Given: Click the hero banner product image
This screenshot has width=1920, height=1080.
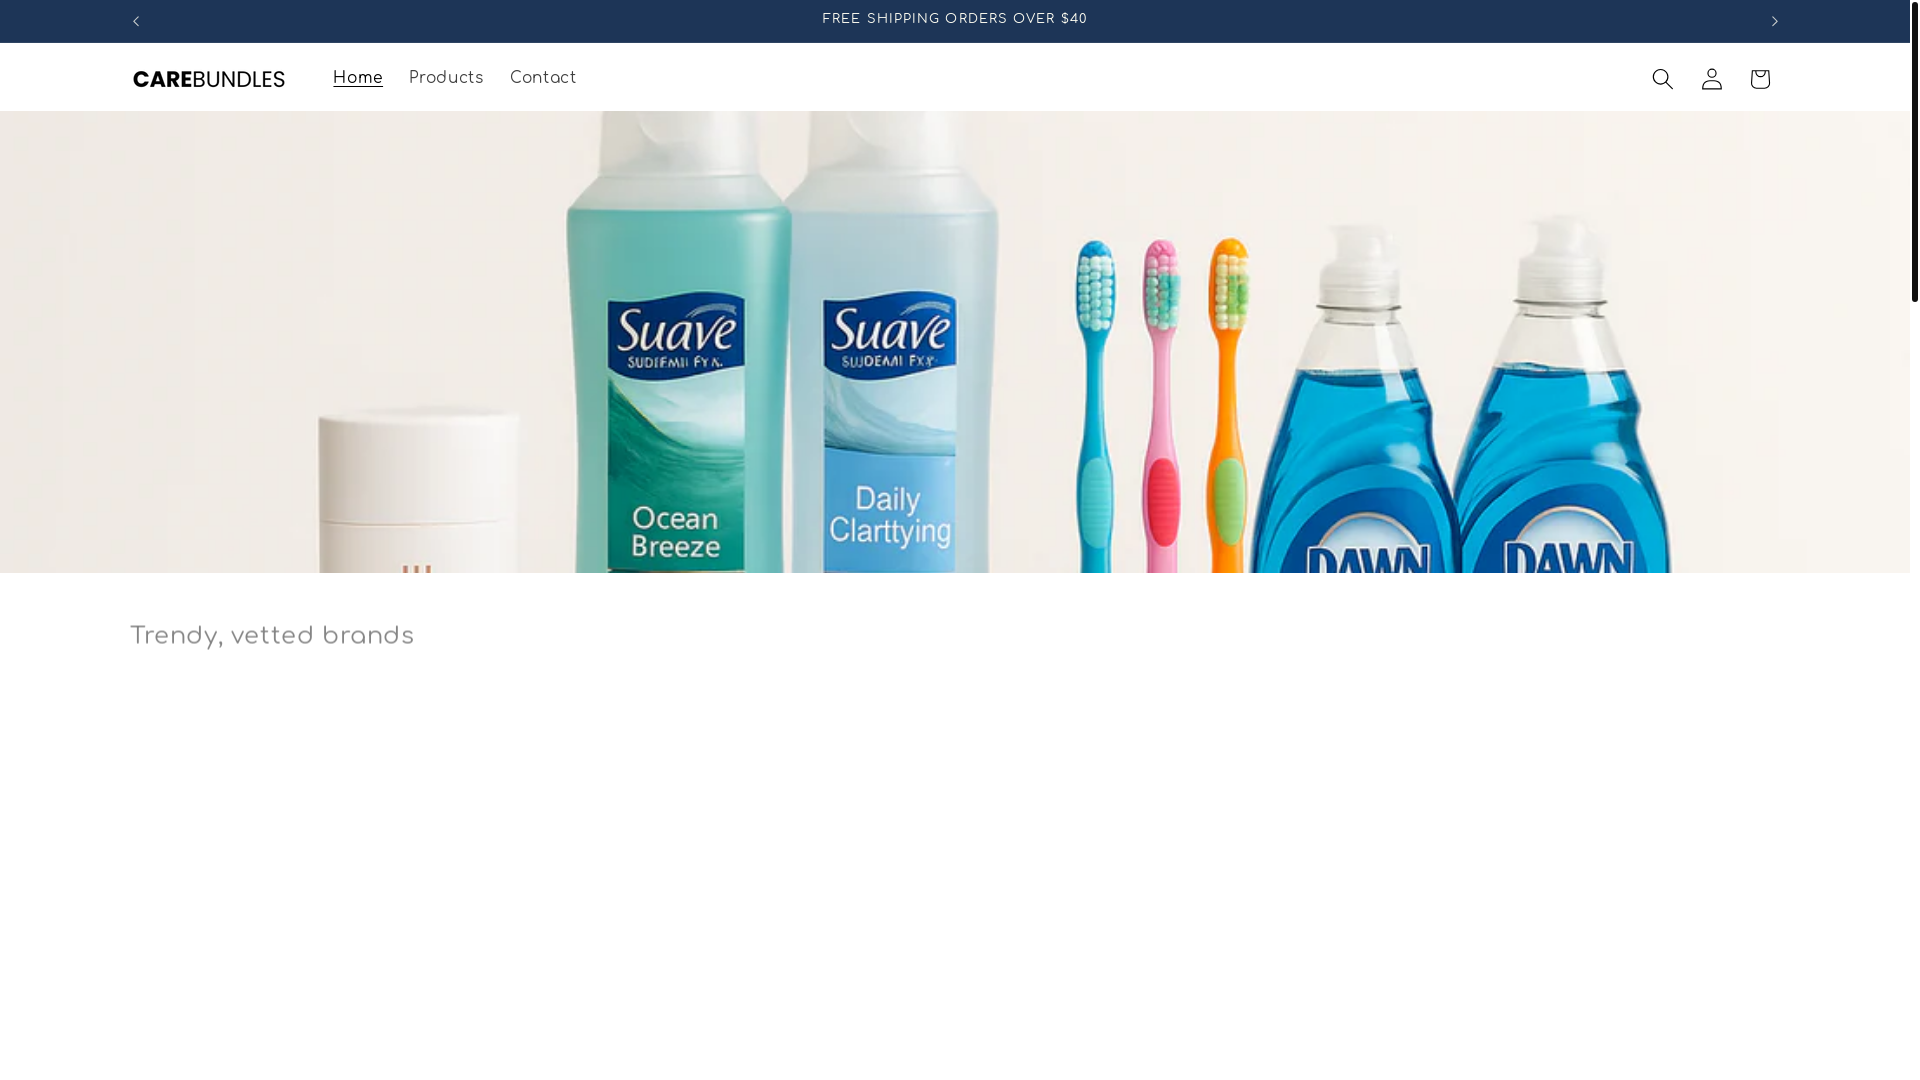Looking at the screenshot, I should point(954,342).
